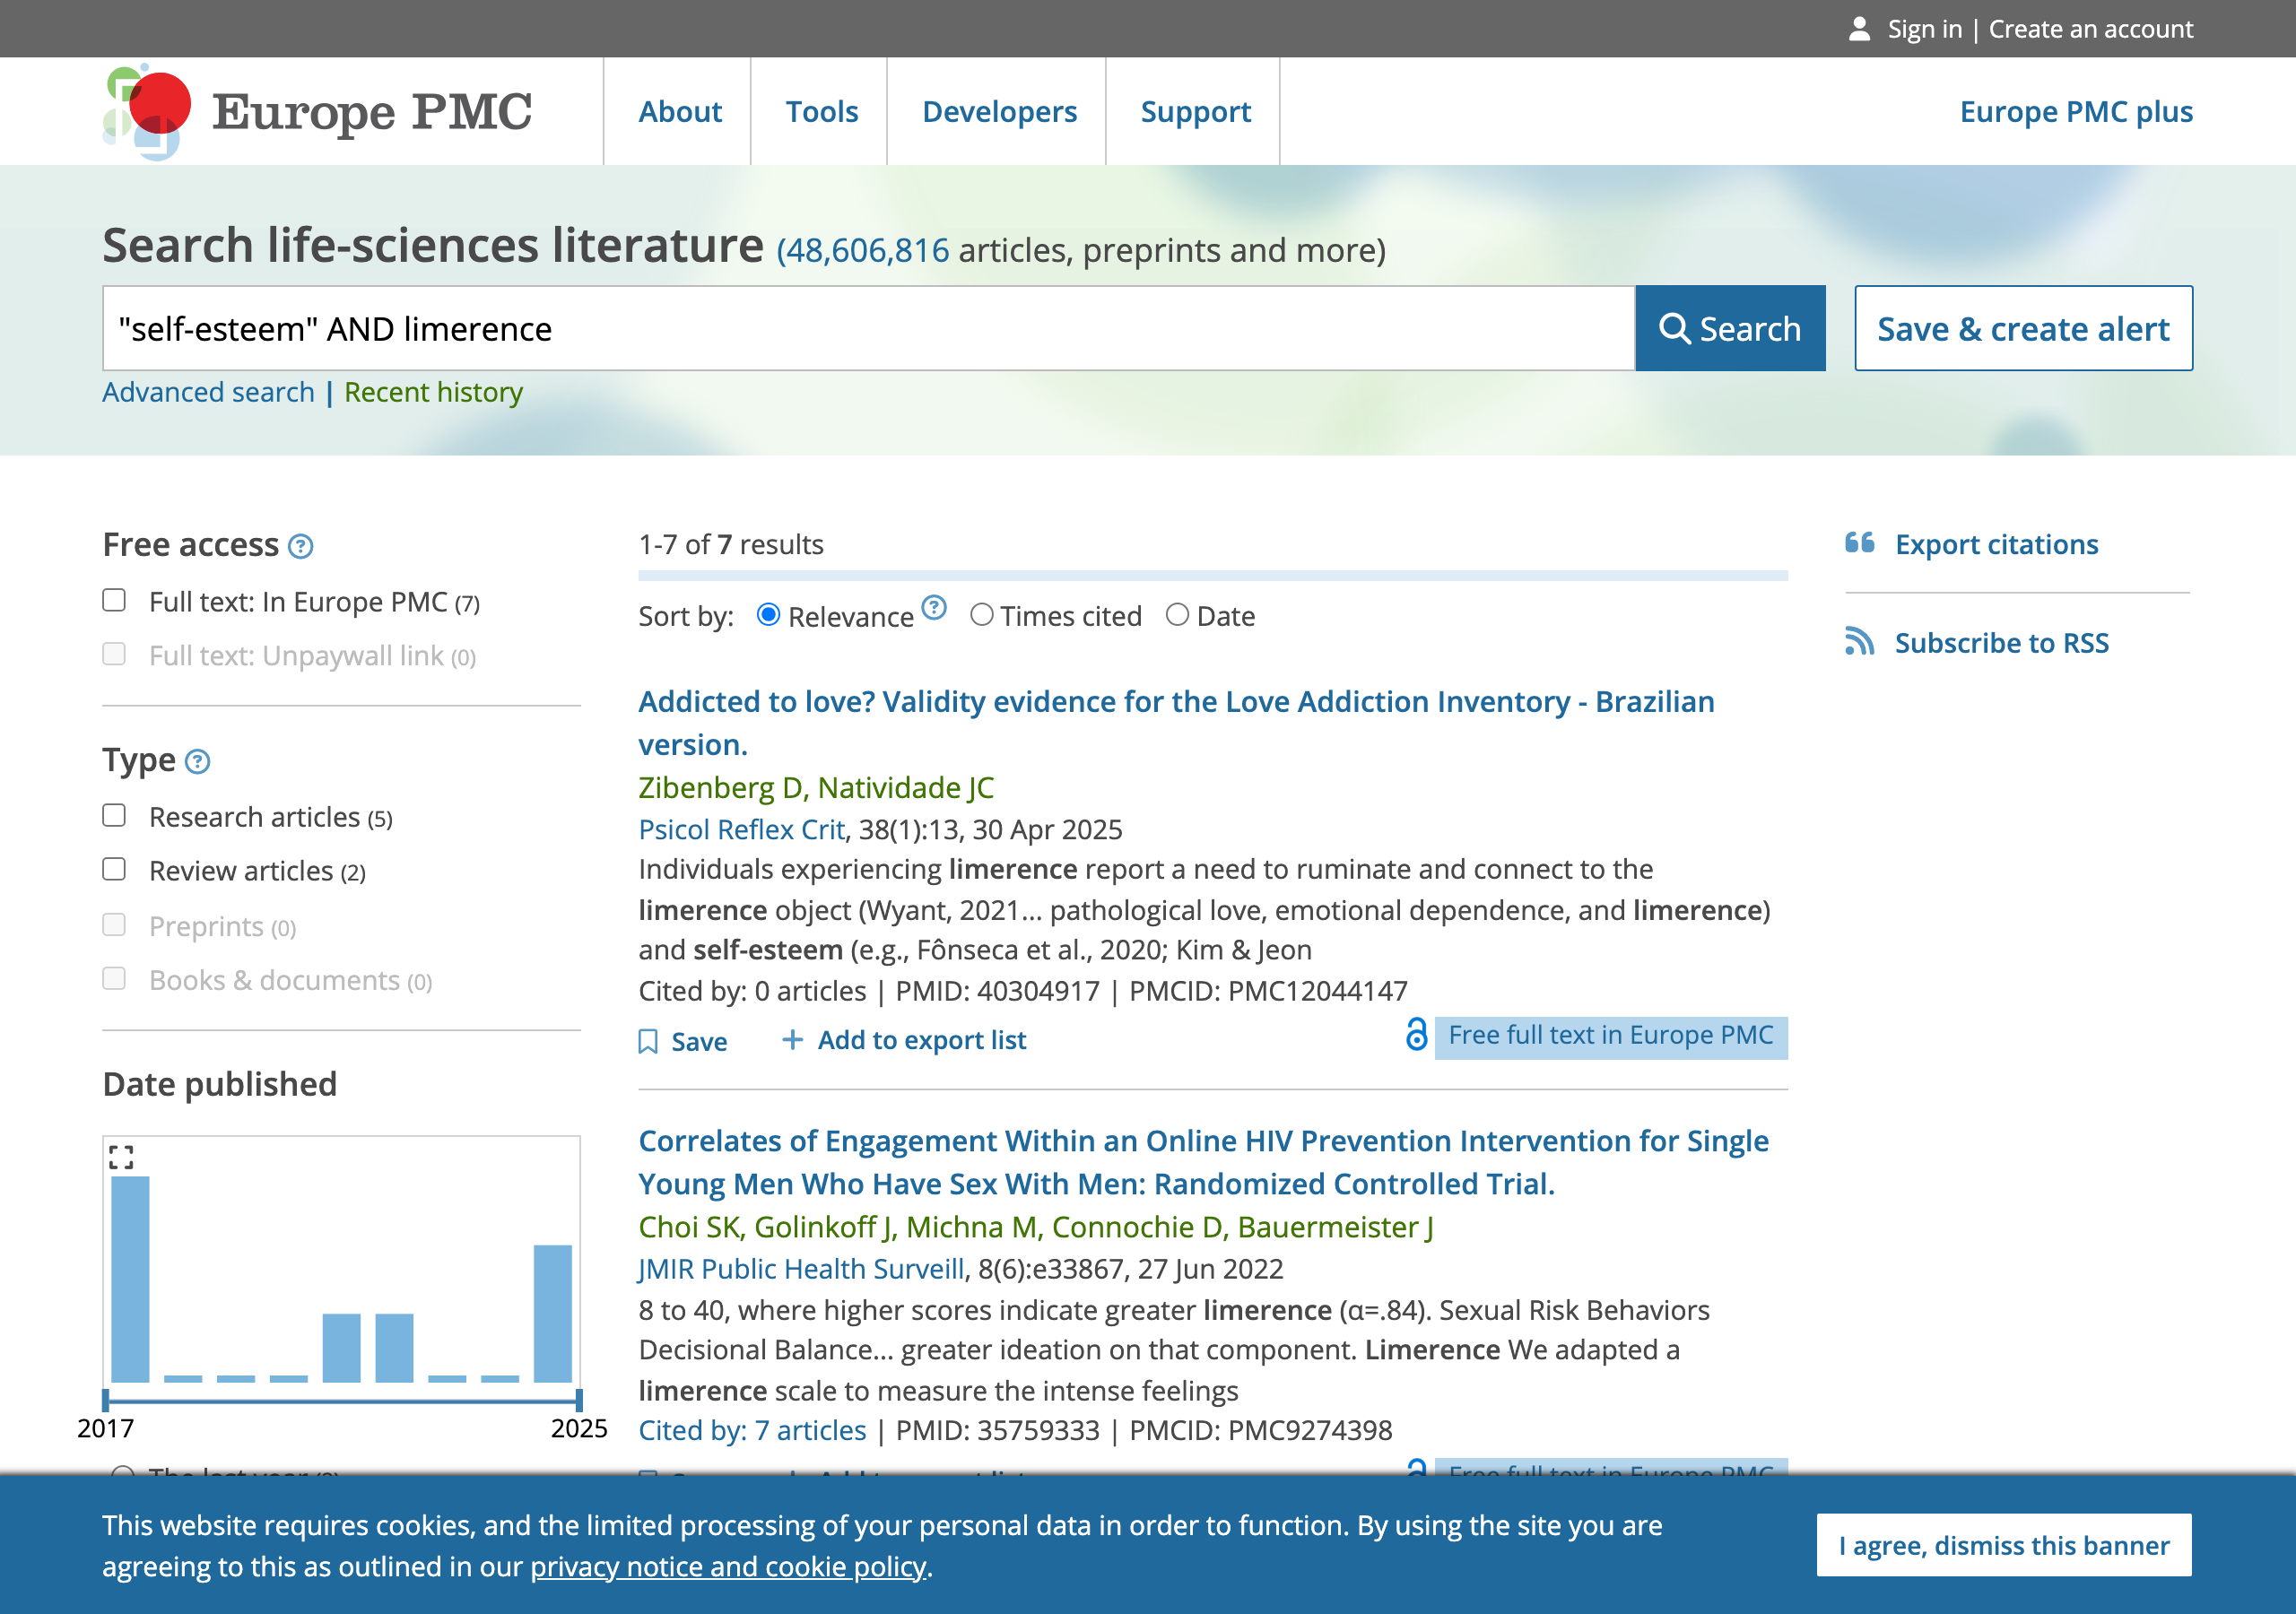
Task: Check Full text: In Europe PMC filter
Action: (x=114, y=600)
